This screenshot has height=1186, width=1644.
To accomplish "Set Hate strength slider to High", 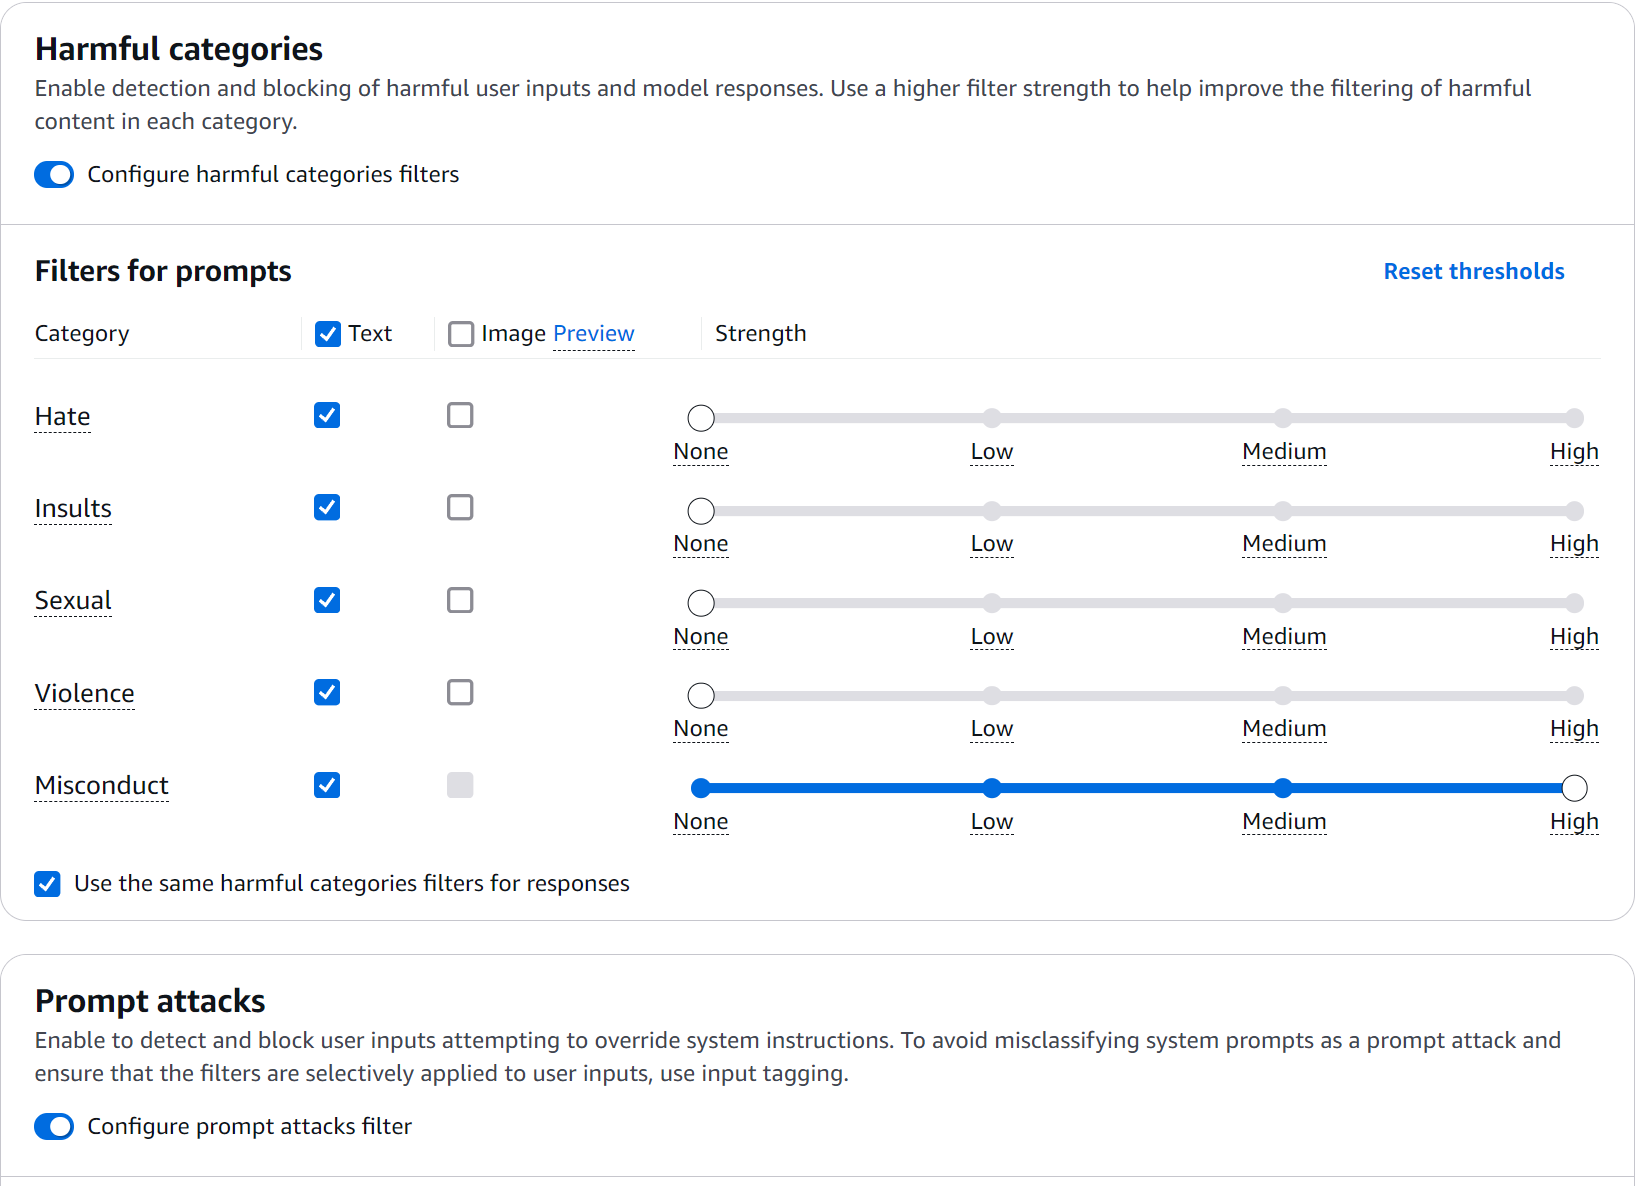I will pyautogui.click(x=1574, y=418).
